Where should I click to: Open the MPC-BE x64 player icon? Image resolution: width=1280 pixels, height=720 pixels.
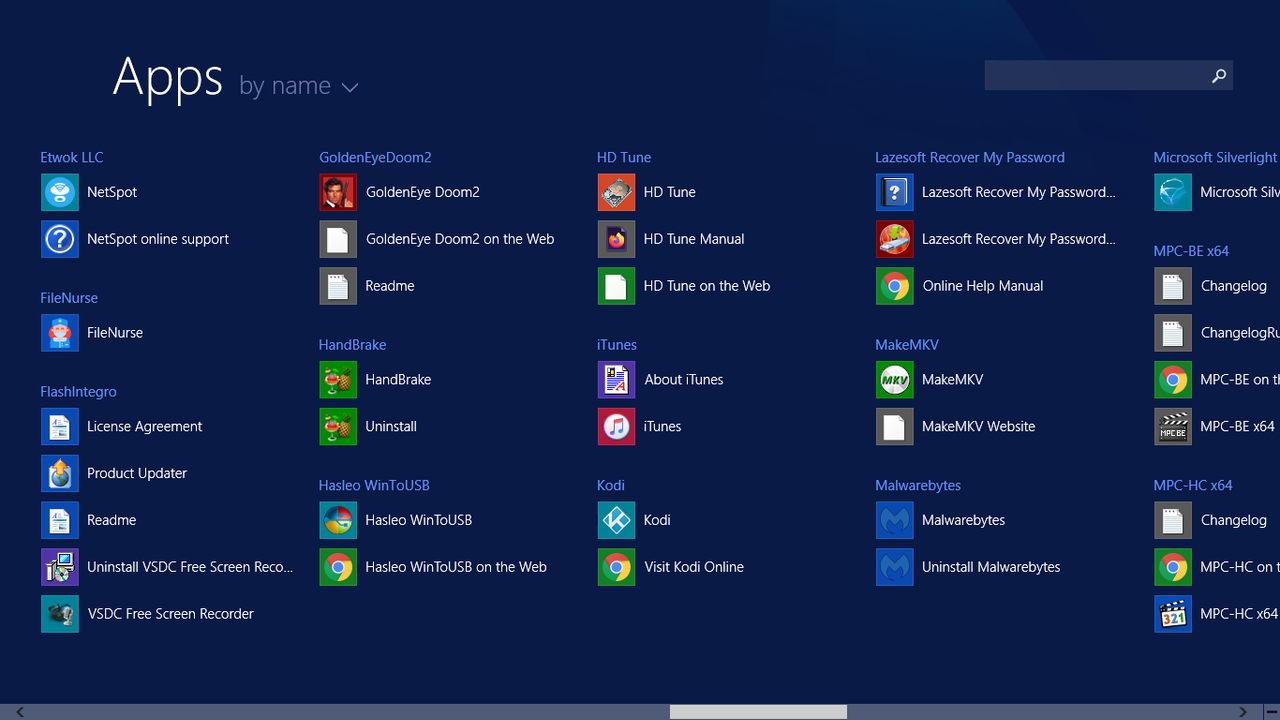1172,427
